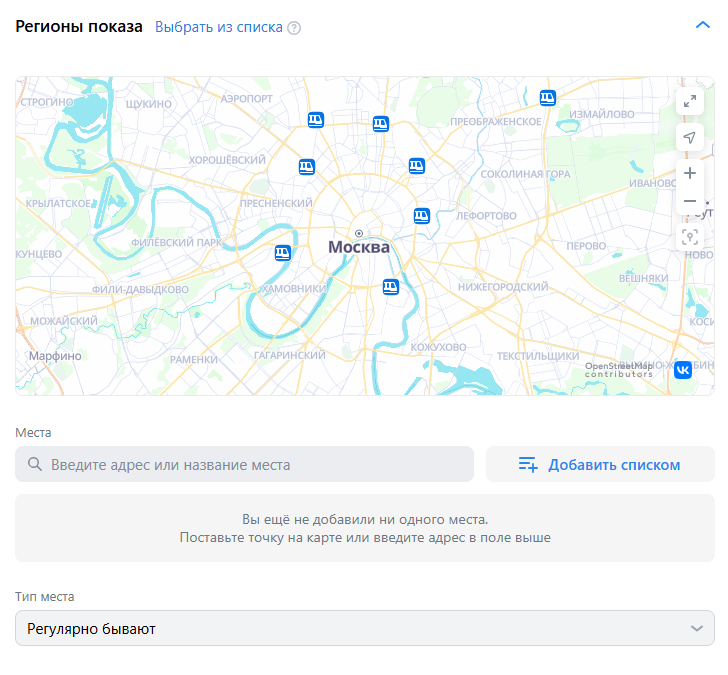Open the Выбрать из списка link
Image resolution: width=728 pixels, height=675 pixels.
tap(218, 27)
